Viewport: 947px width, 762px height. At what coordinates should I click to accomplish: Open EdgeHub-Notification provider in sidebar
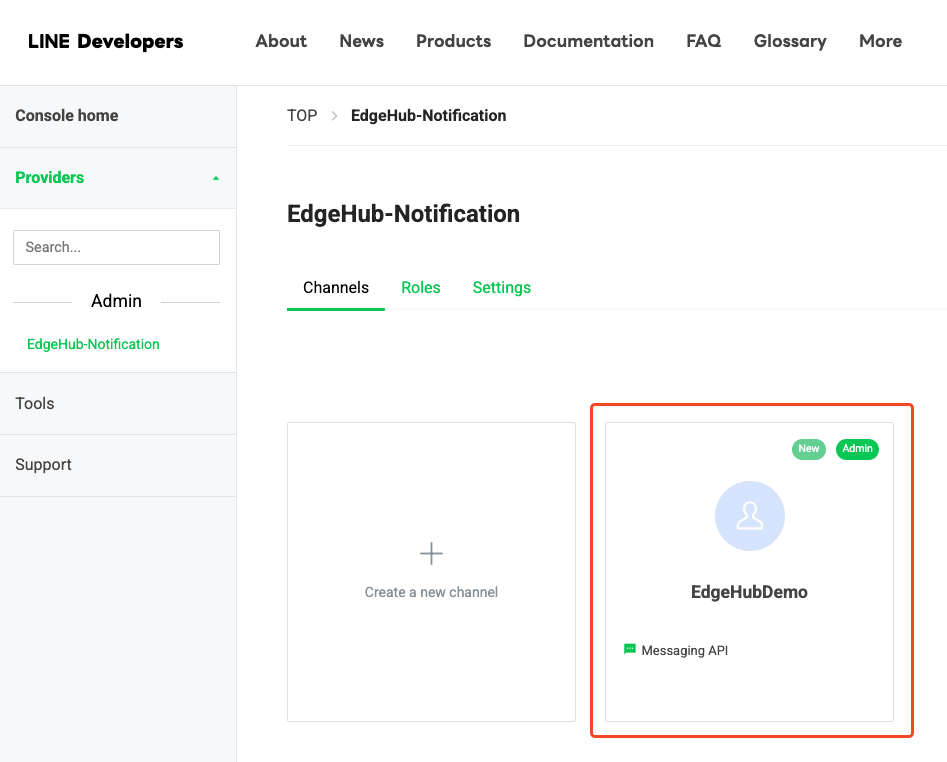click(x=93, y=344)
